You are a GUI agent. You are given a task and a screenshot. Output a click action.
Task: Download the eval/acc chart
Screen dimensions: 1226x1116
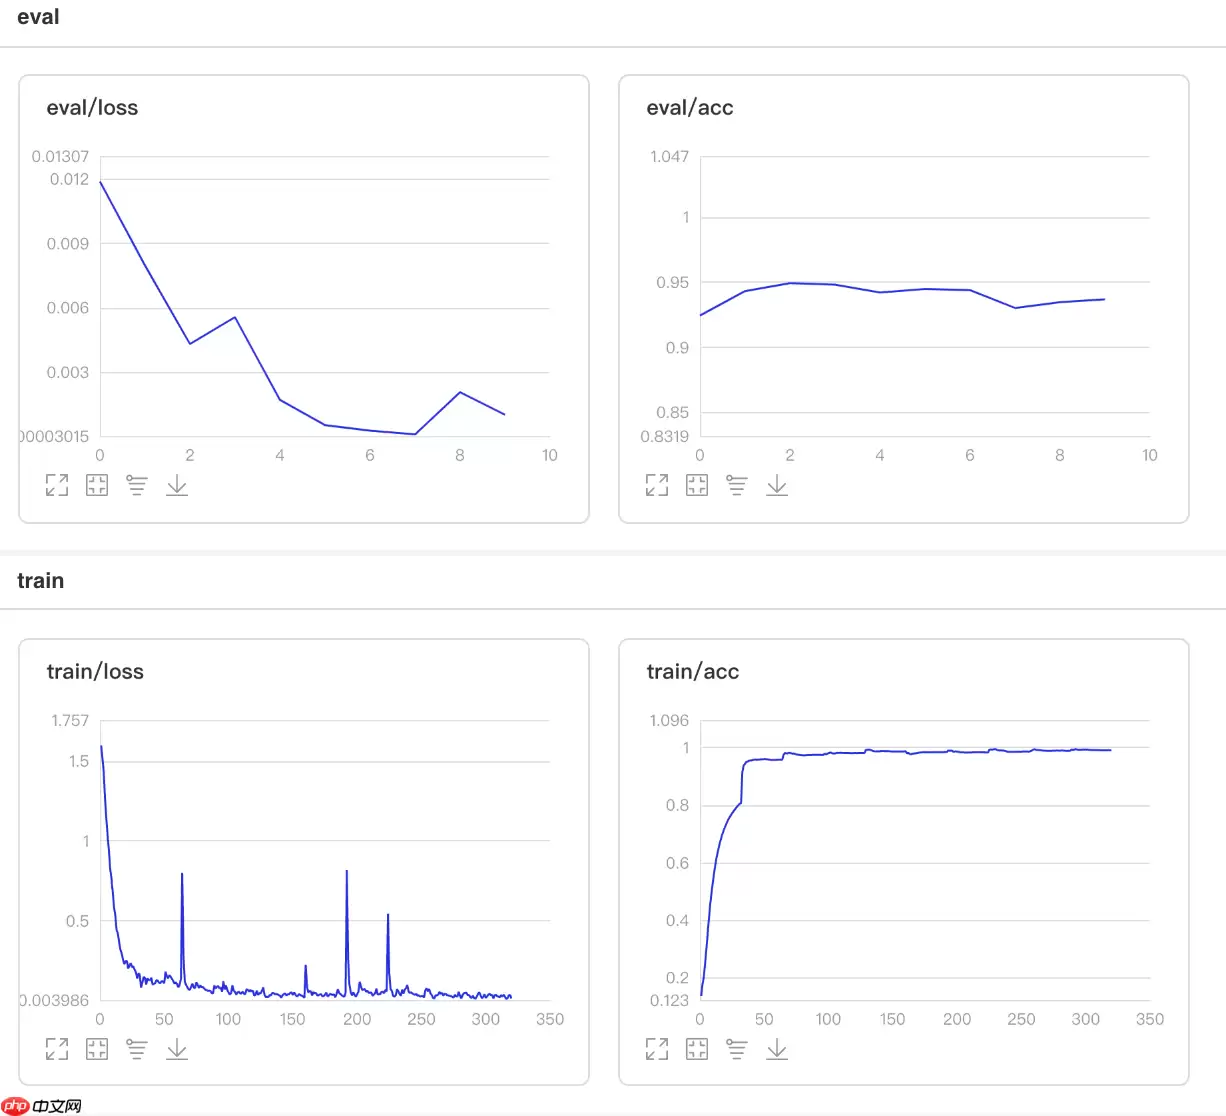coord(777,485)
